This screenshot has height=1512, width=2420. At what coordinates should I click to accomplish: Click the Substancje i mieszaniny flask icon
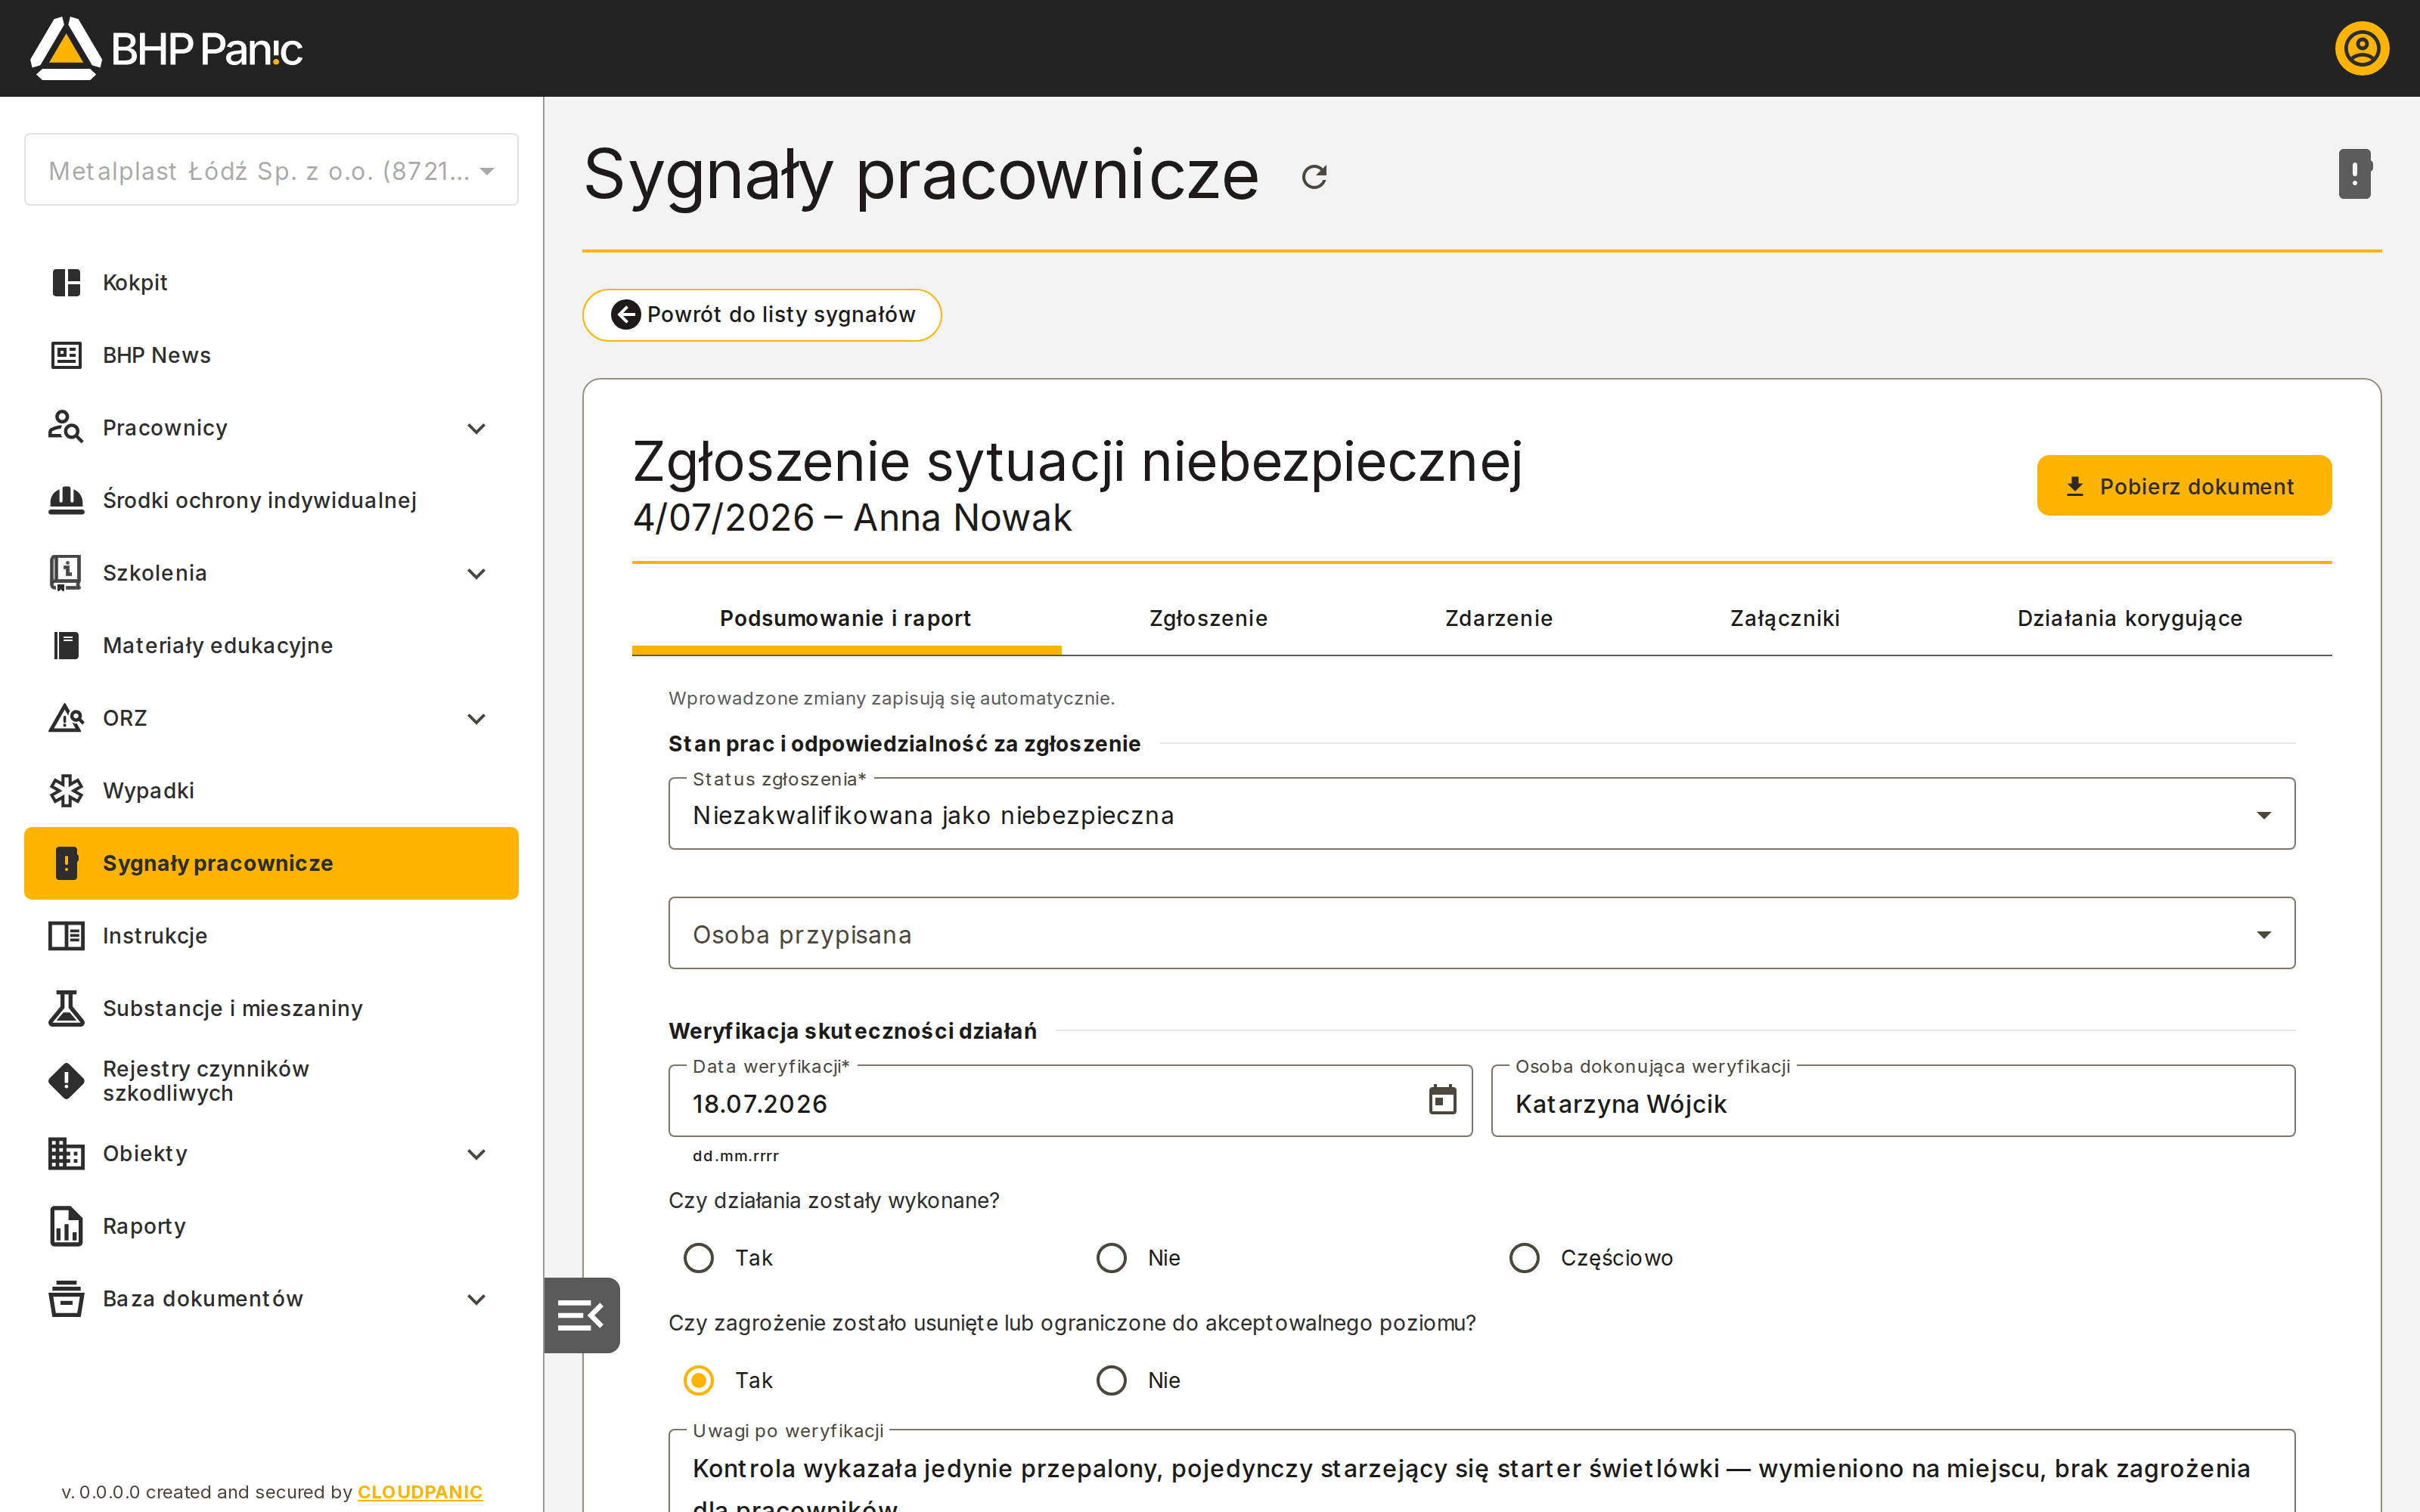pos(66,1008)
